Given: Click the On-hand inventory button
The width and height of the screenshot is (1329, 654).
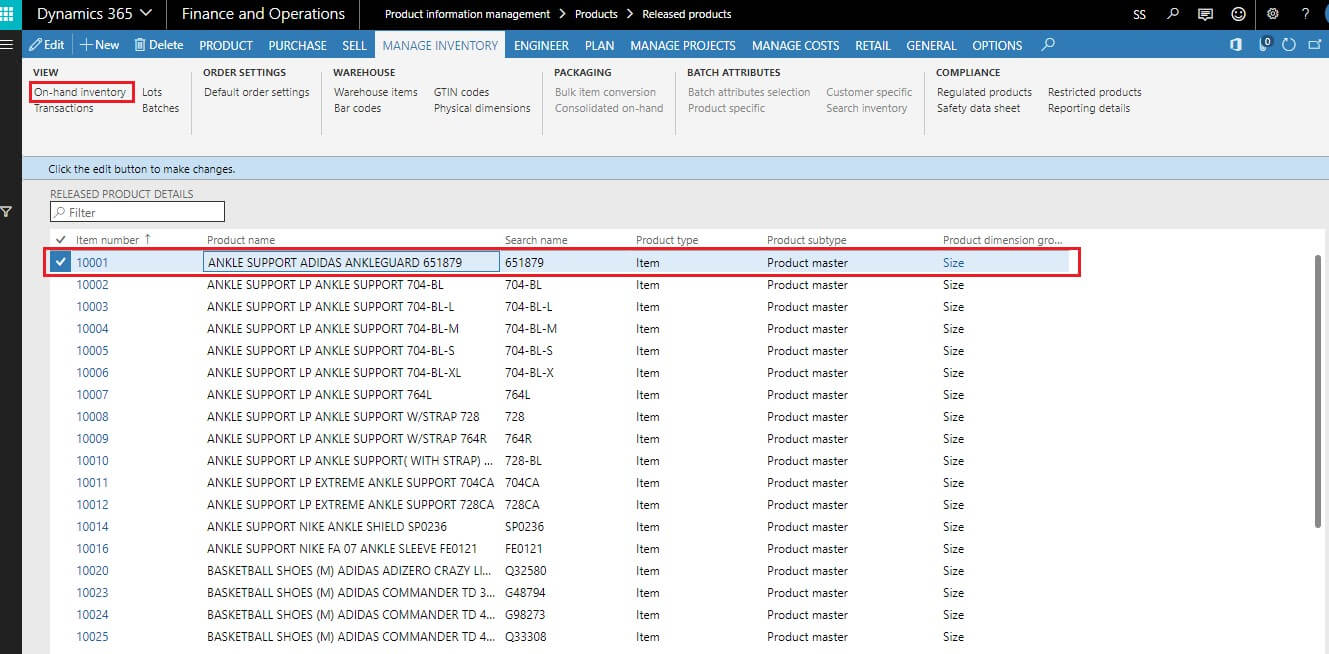Looking at the screenshot, I should click(80, 92).
